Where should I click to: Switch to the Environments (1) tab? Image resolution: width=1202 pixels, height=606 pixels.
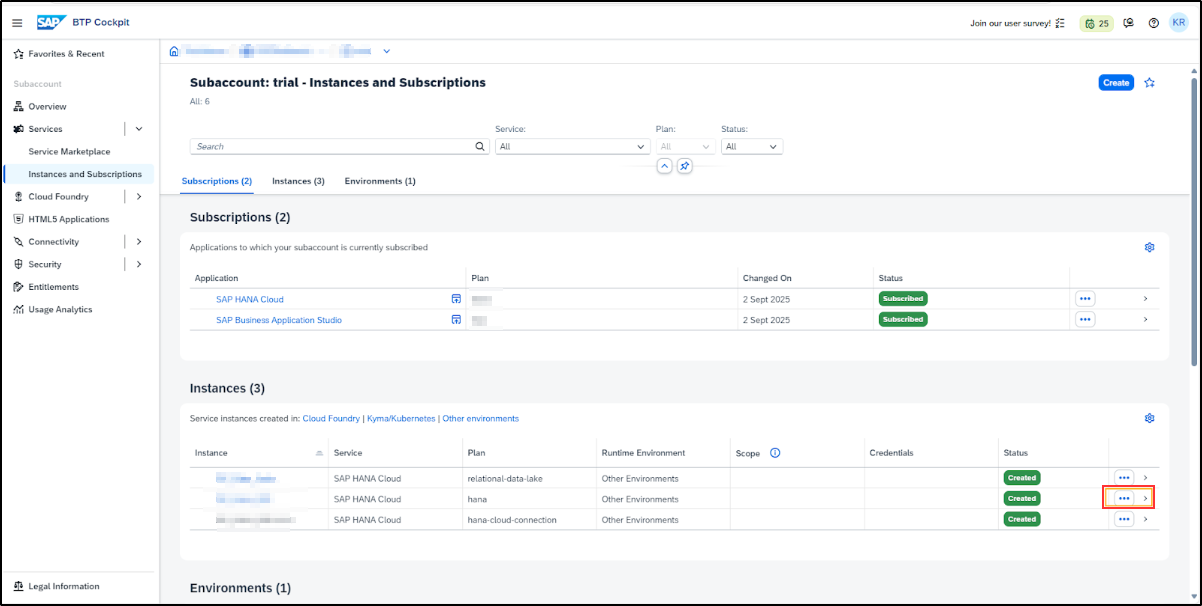pyautogui.click(x=380, y=181)
